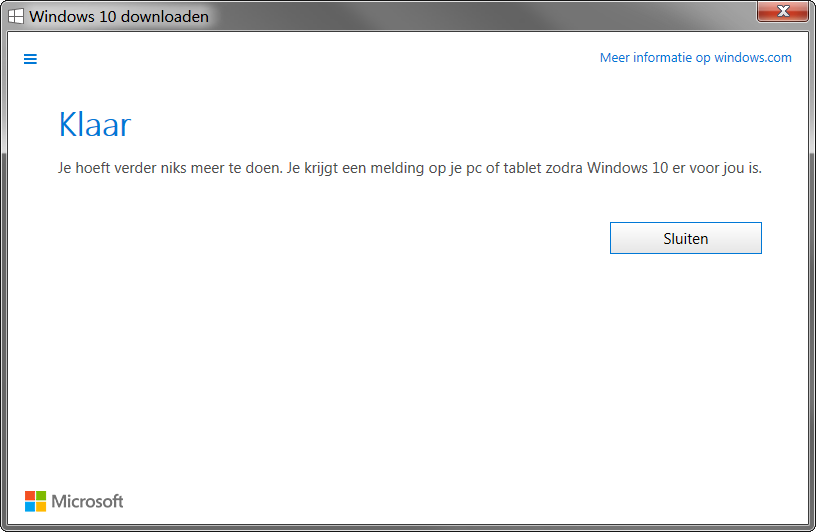Image resolution: width=816 pixels, height=532 pixels.
Task: Click the 'Klaar' heading
Action: click(x=95, y=125)
